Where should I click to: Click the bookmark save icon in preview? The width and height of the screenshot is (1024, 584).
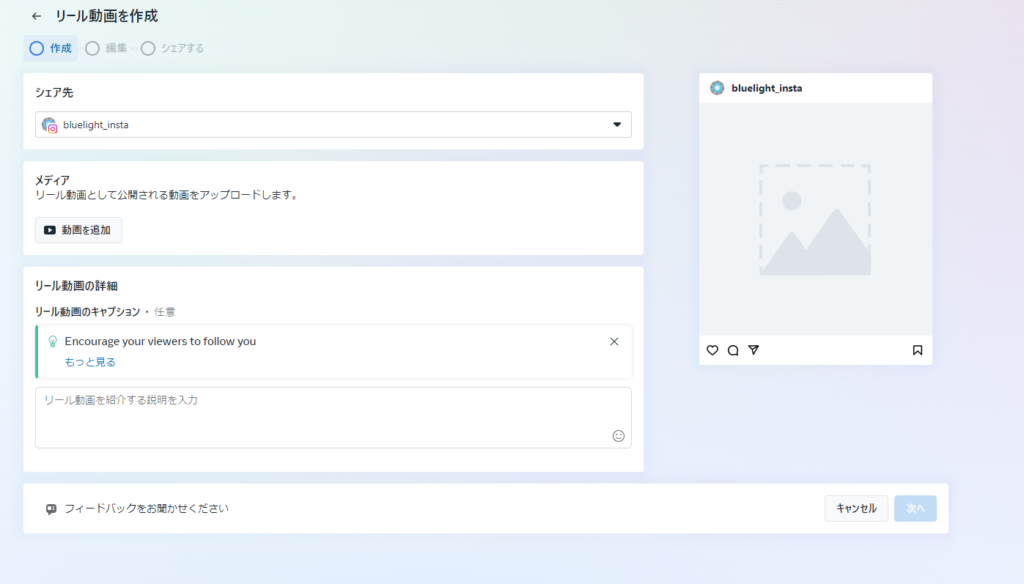pos(917,350)
